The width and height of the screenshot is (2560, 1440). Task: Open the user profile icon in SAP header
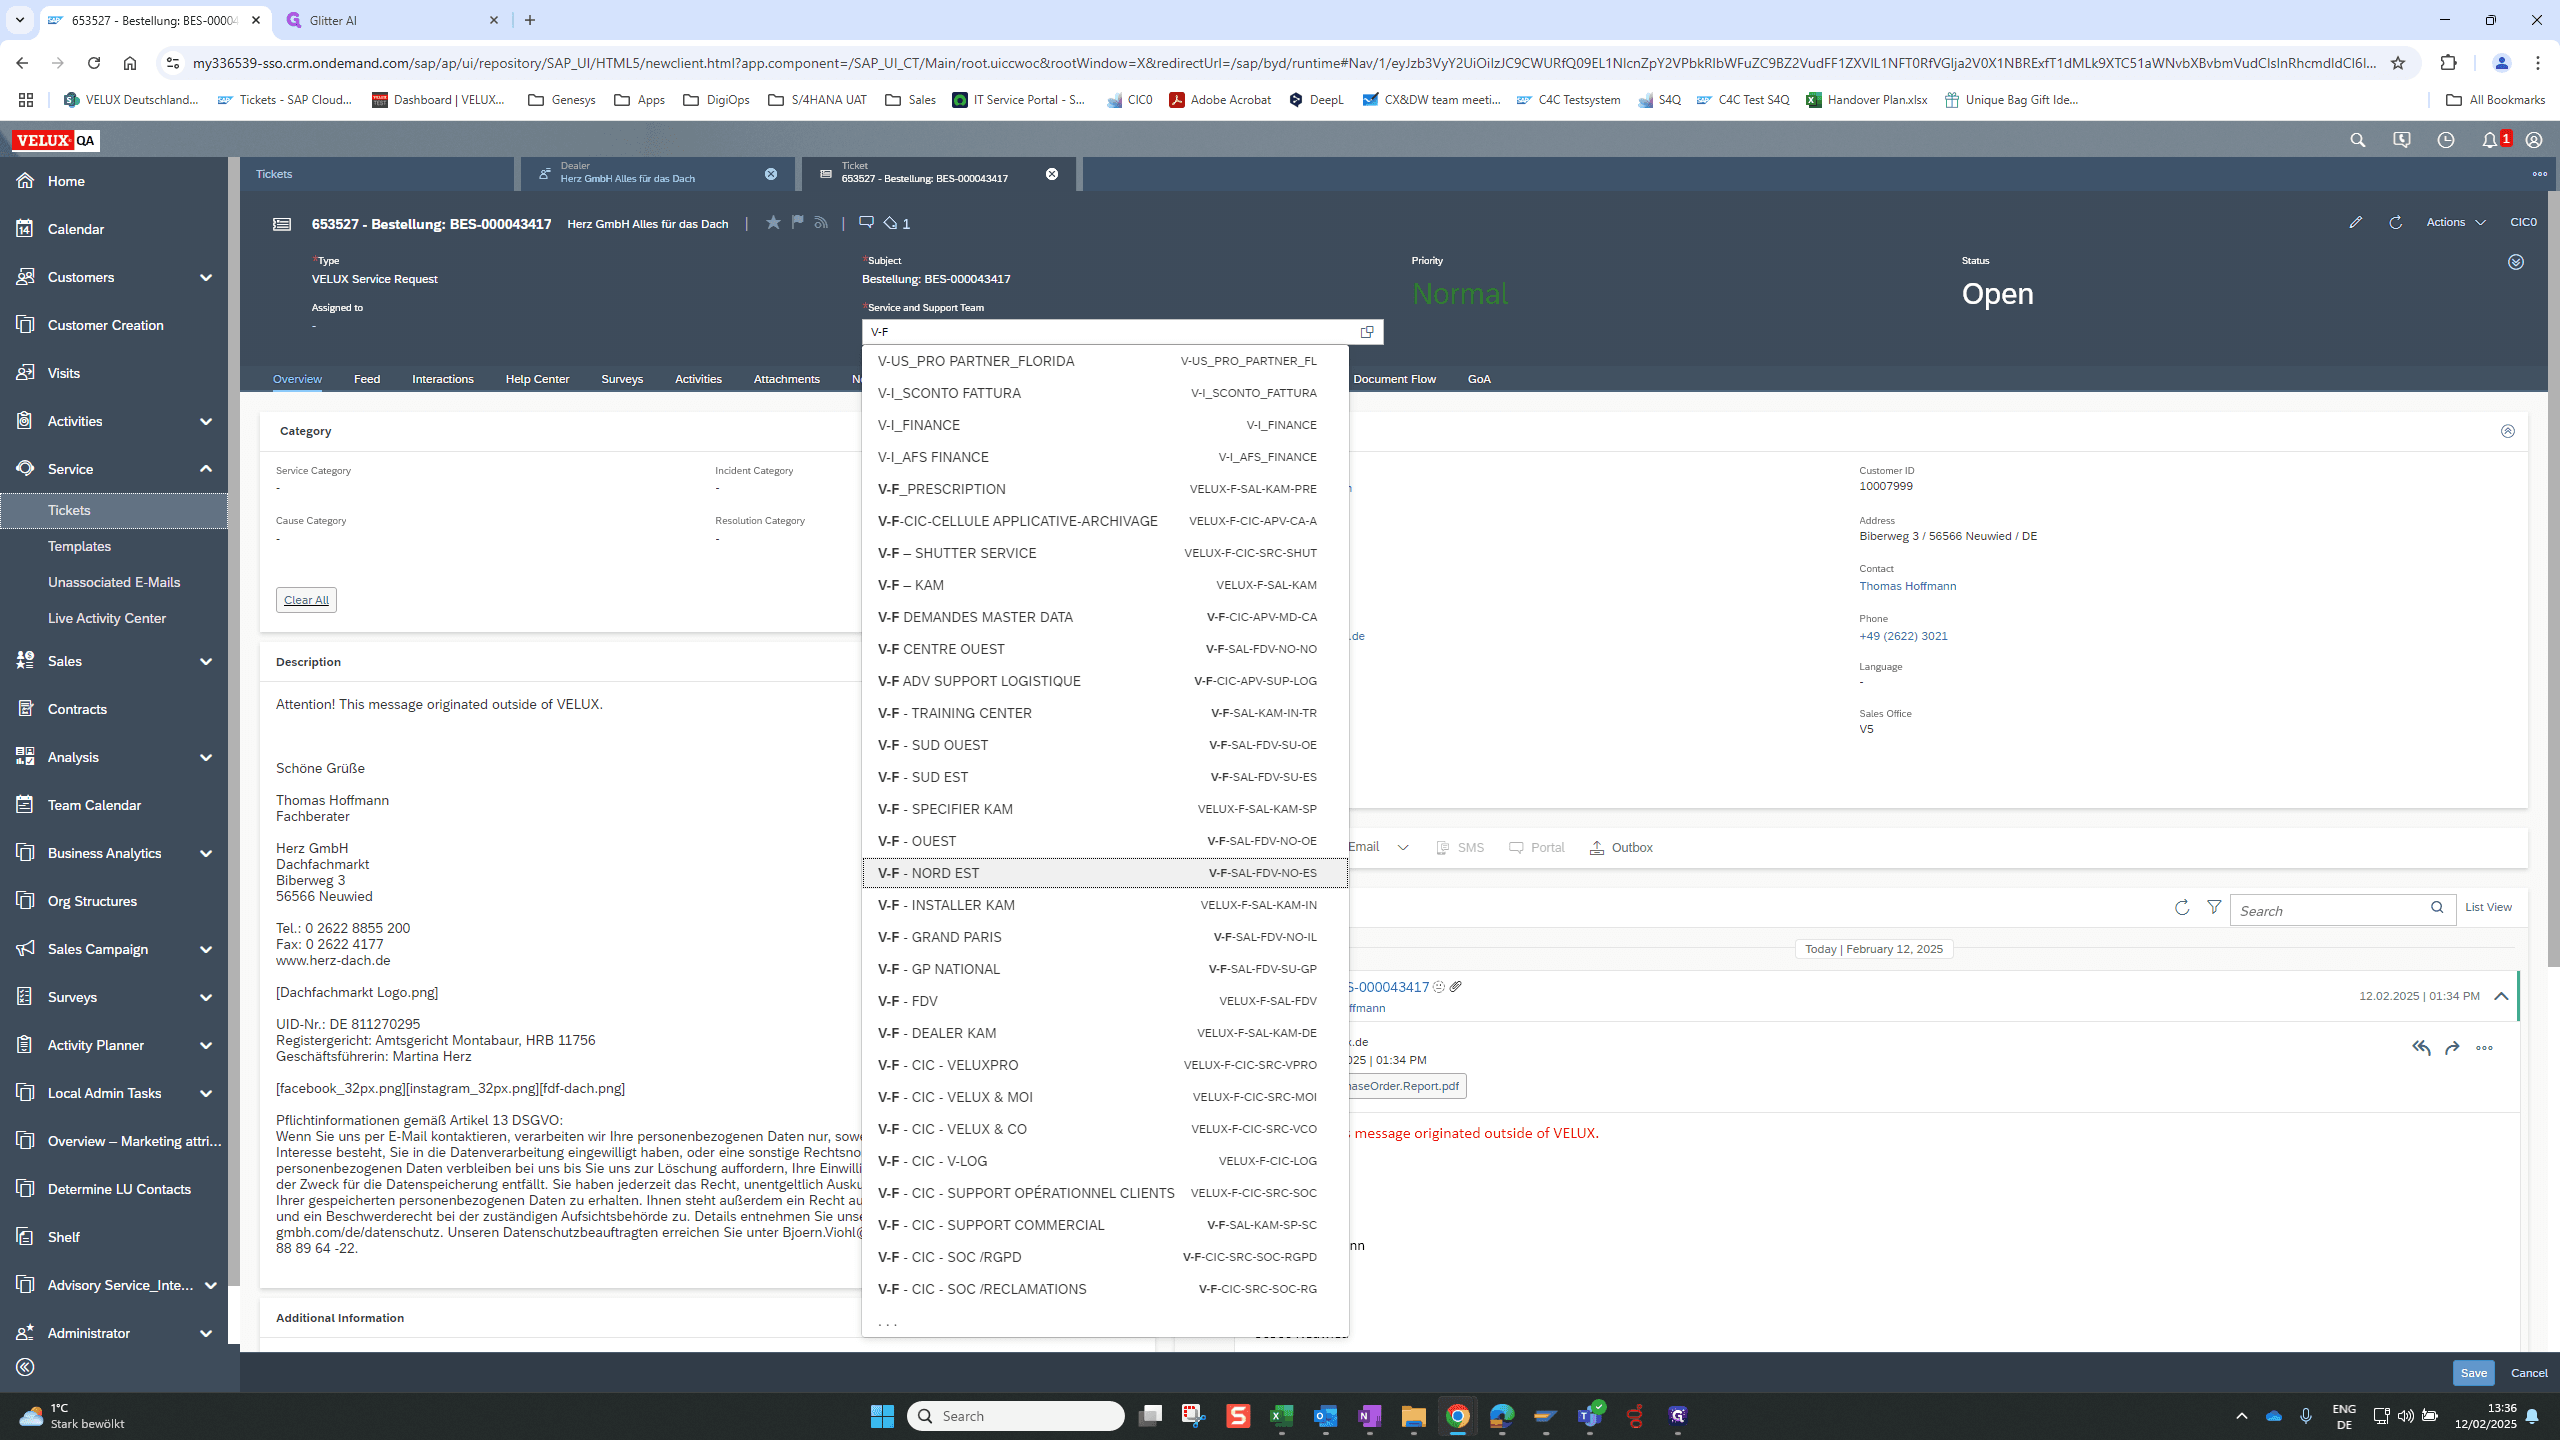(x=2534, y=140)
